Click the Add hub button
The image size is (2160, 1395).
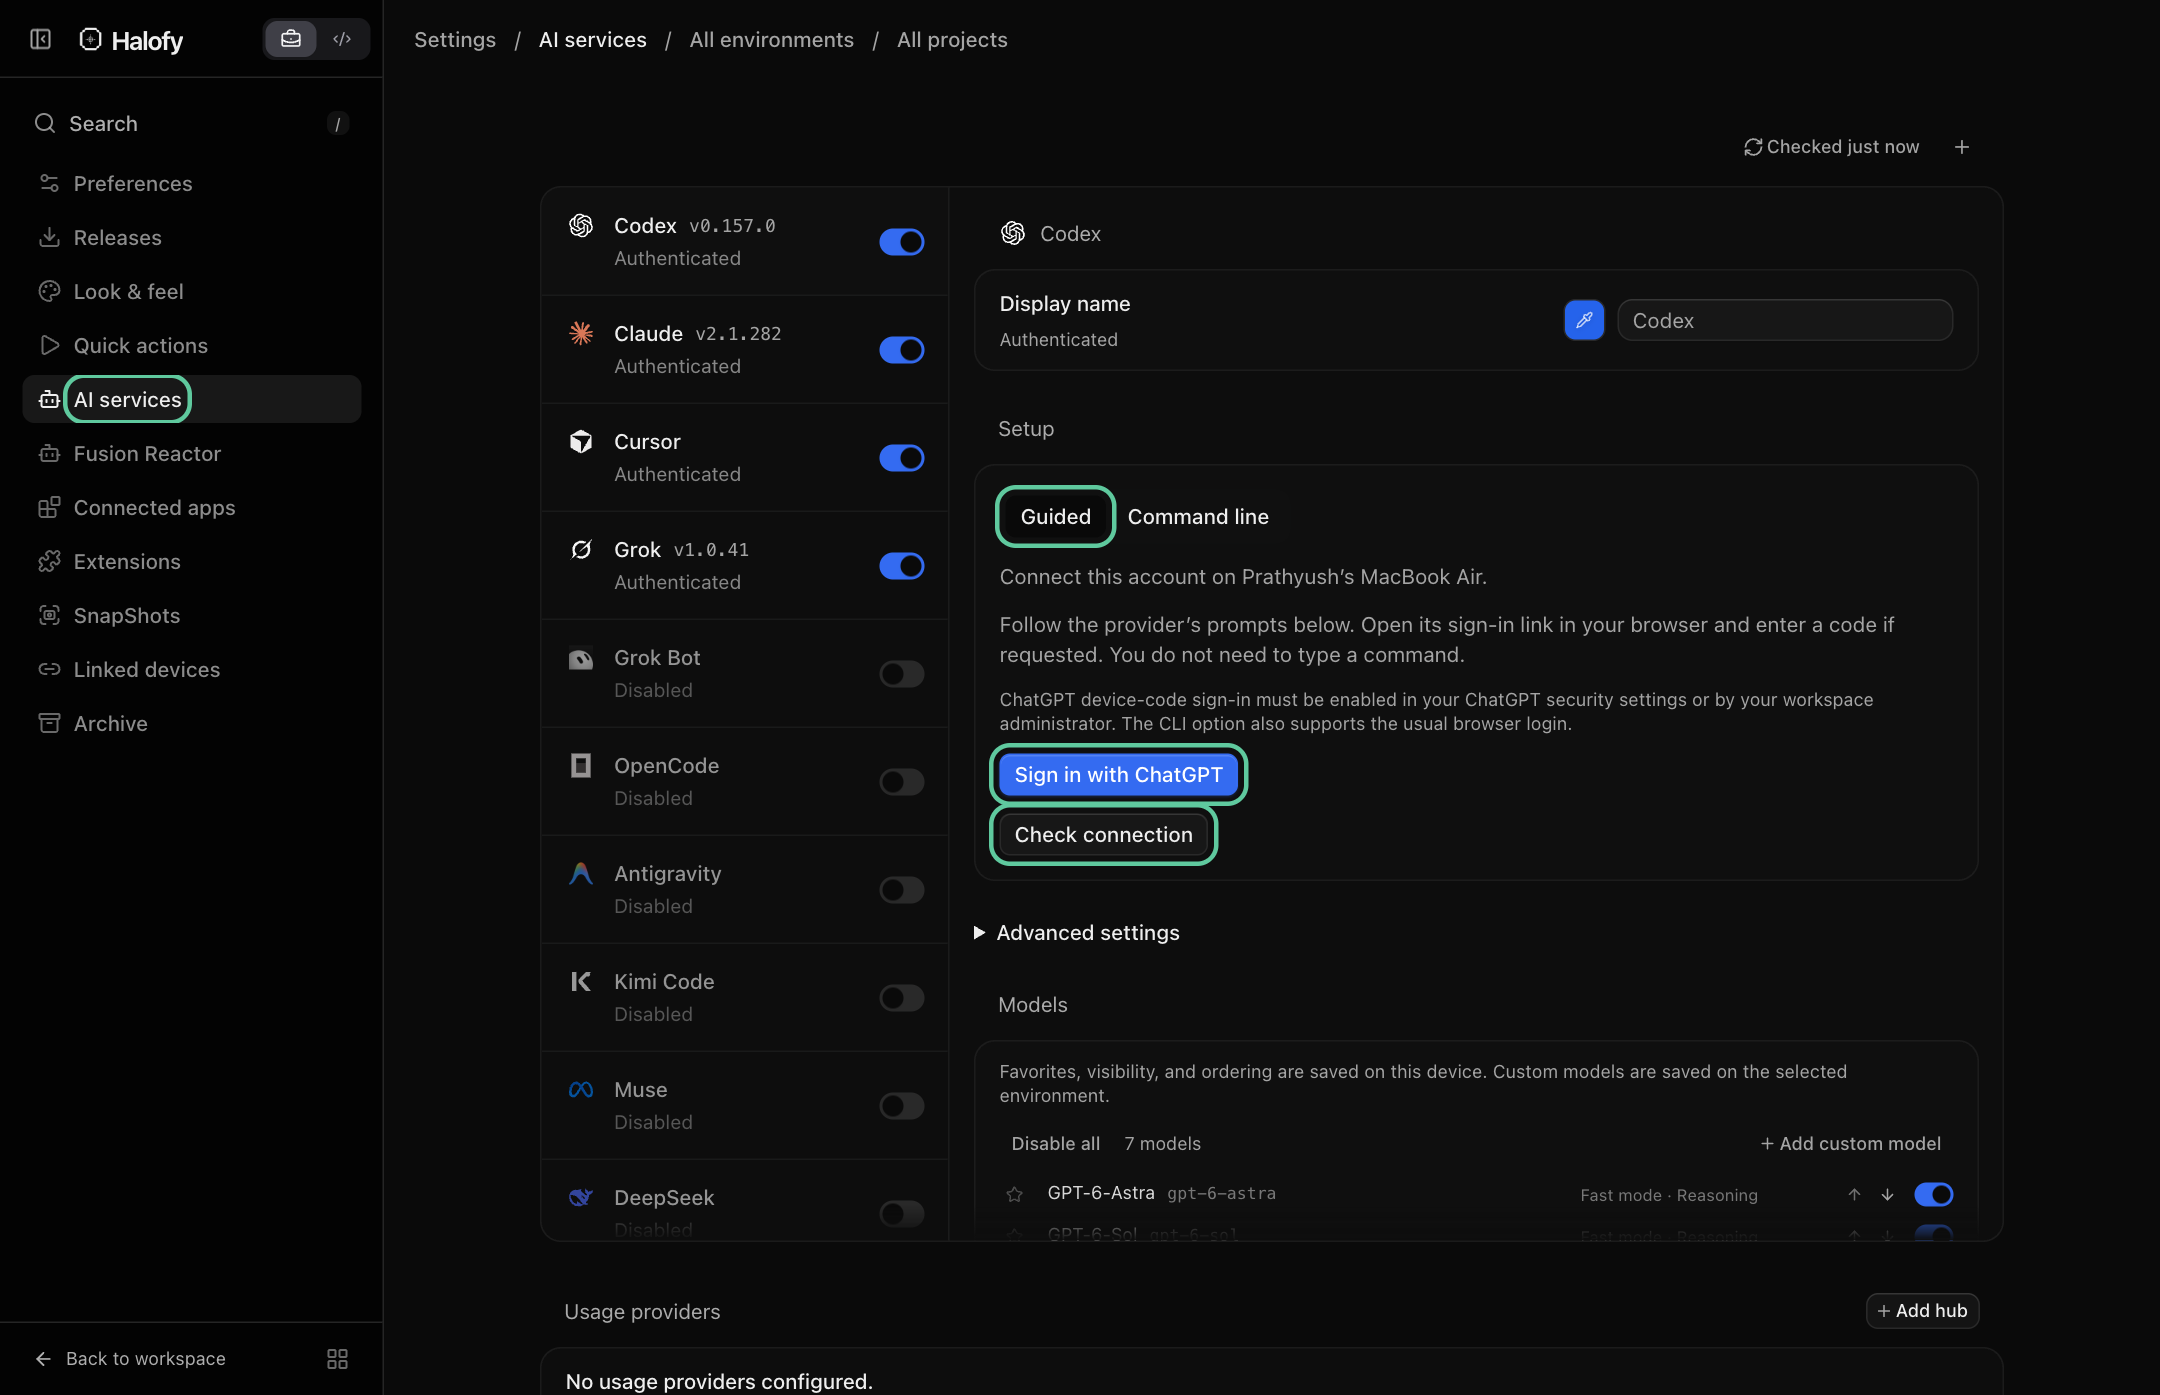coord(1922,1310)
